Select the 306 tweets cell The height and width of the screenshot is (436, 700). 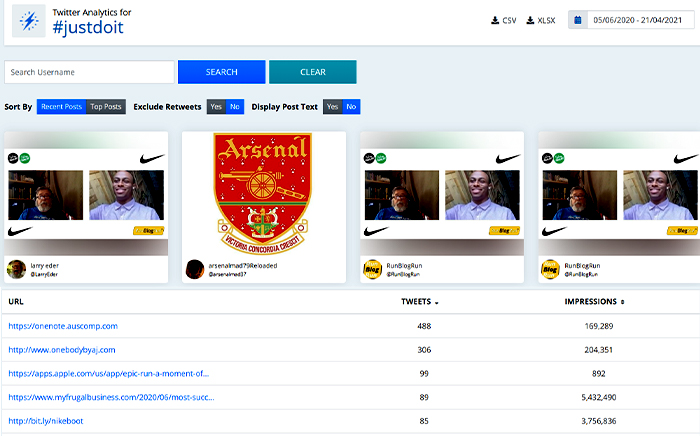(x=424, y=350)
